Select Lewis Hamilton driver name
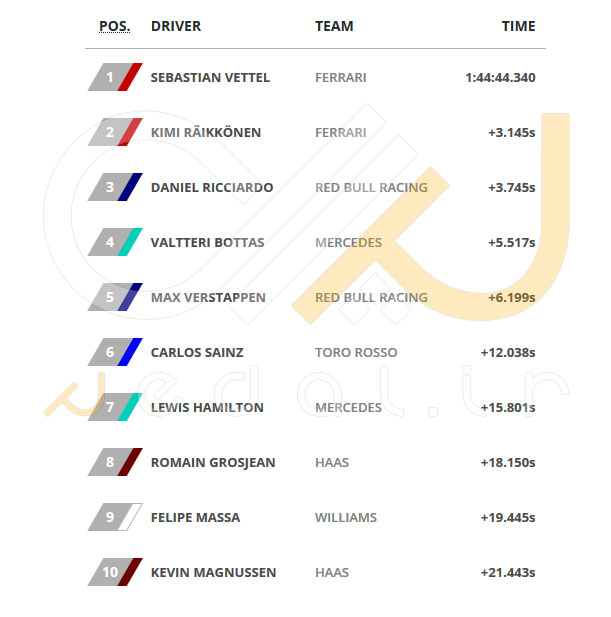Screen dimensions: 611x617 207,408
